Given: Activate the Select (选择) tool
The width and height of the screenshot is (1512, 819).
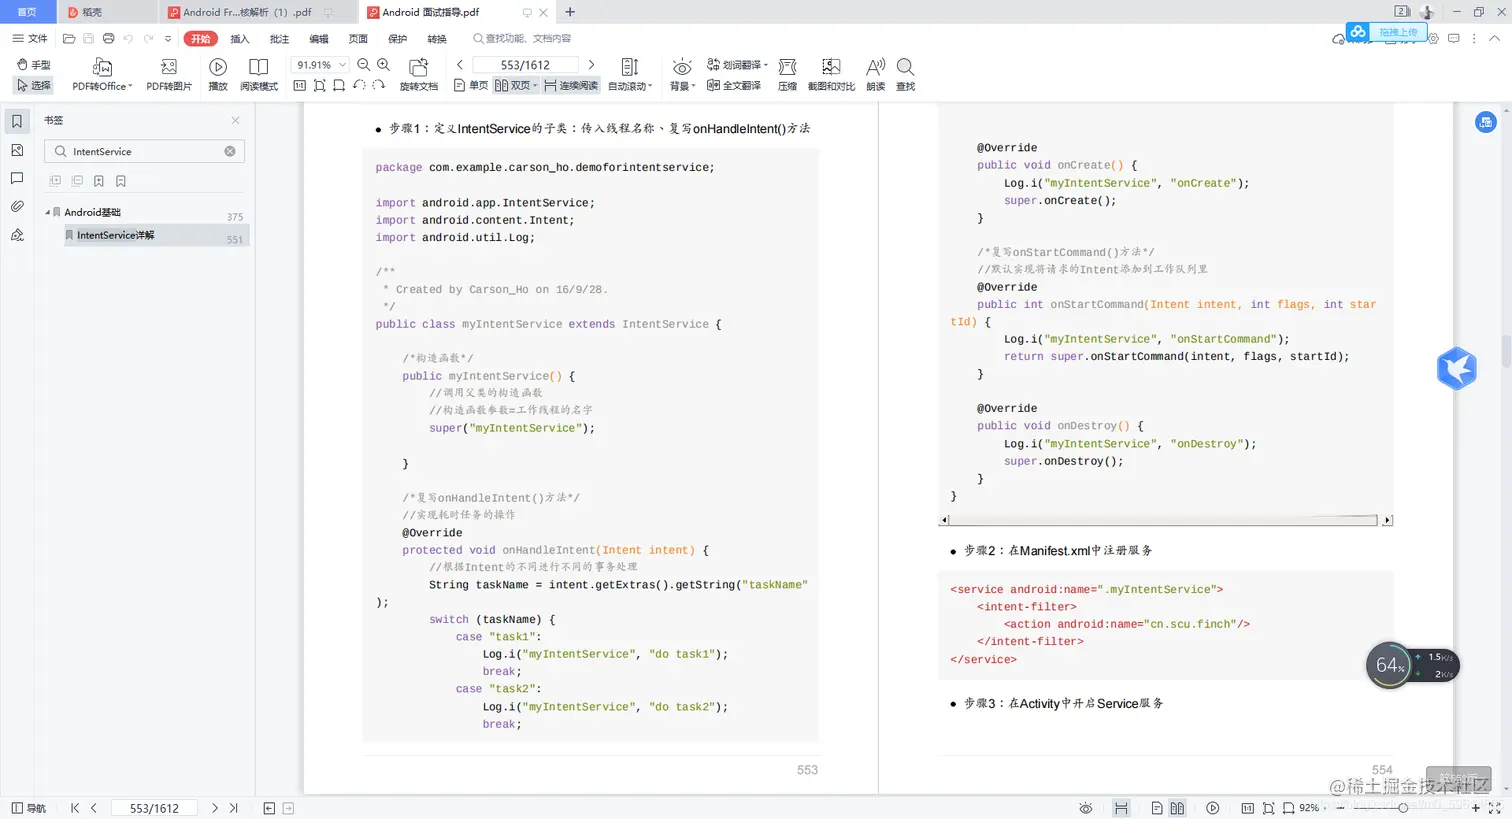Looking at the screenshot, I should 34,86.
